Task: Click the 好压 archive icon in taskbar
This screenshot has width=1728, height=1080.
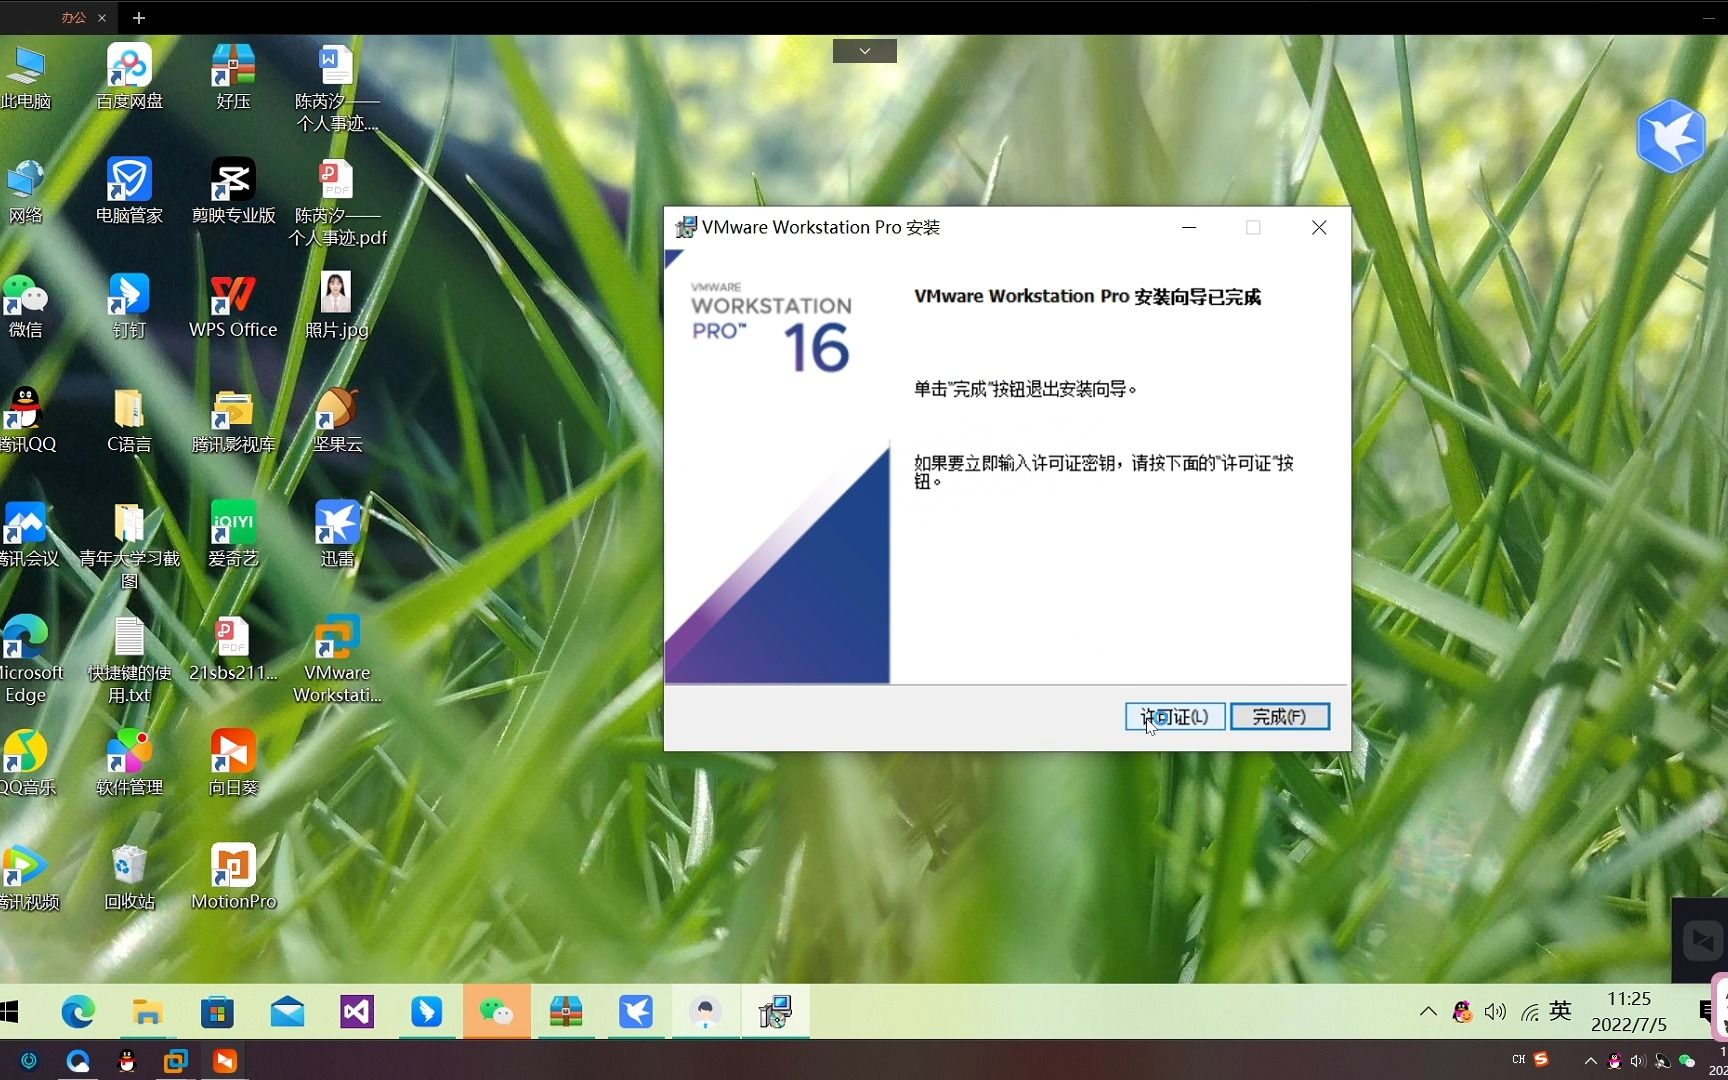Action: click(566, 1012)
